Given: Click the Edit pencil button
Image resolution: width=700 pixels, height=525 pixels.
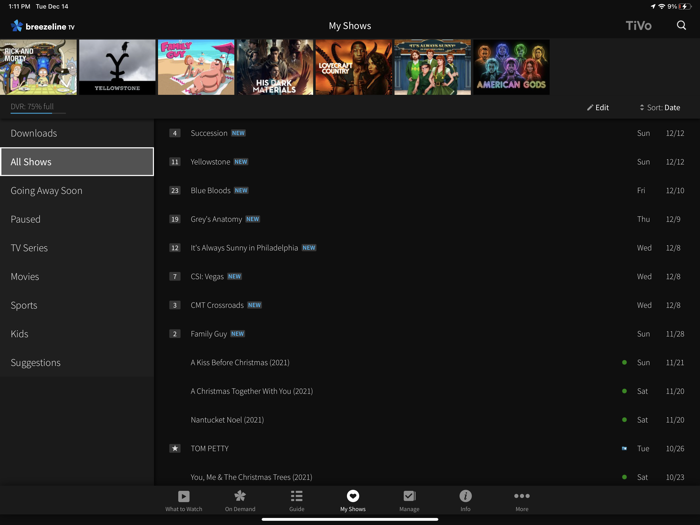Looking at the screenshot, I should 598,108.
